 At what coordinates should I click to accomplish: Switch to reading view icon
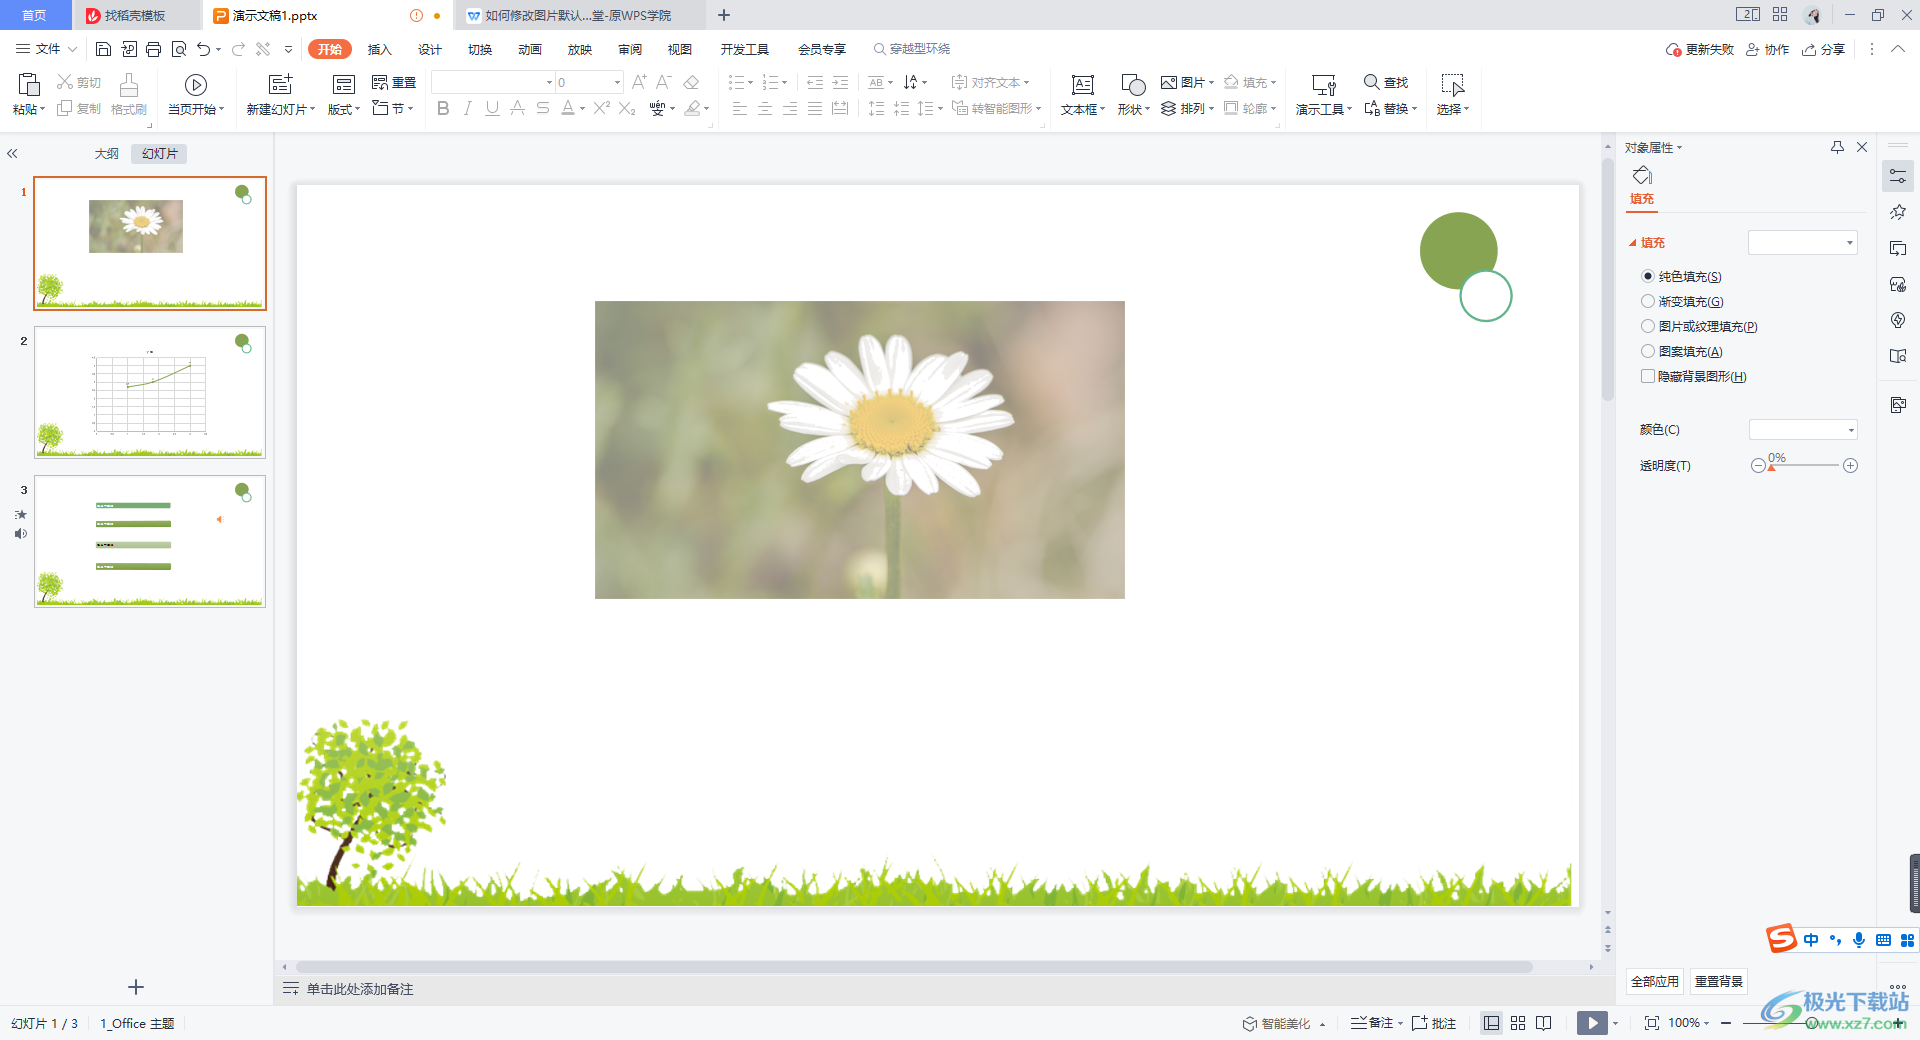point(1544,1023)
